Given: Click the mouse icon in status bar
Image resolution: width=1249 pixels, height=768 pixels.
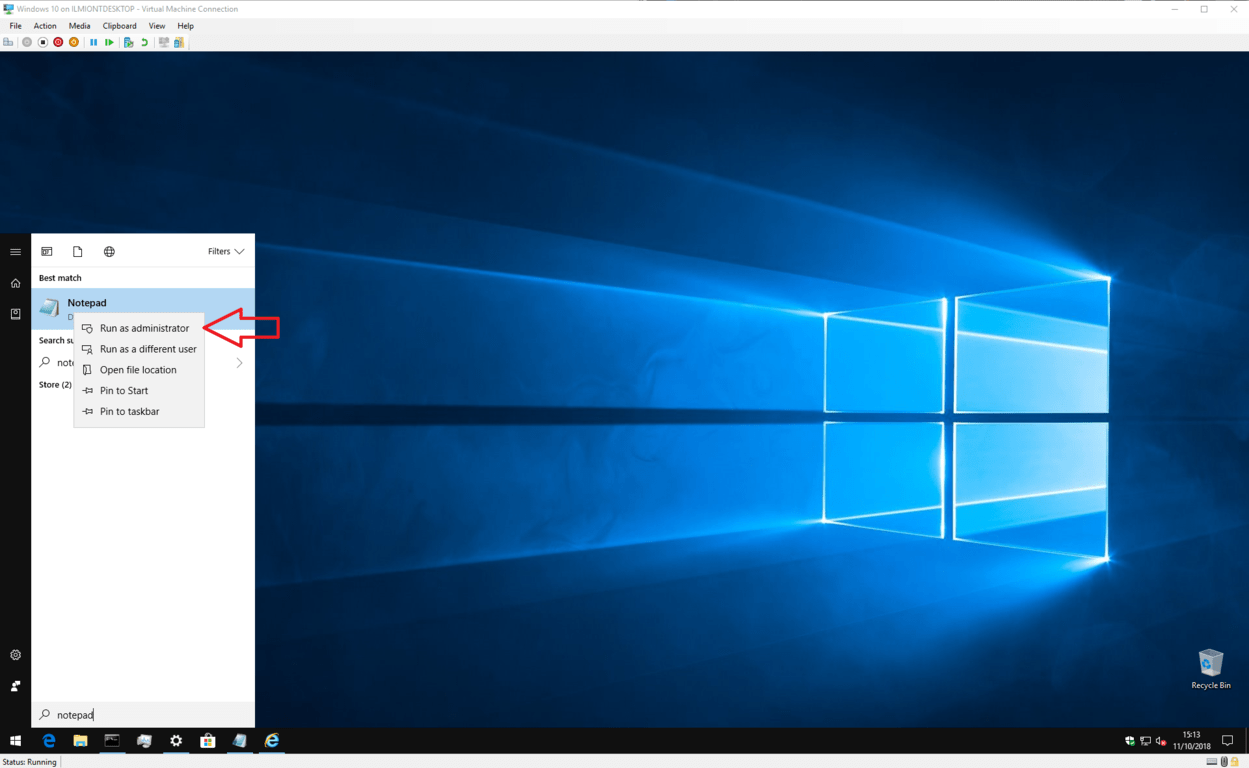Looking at the screenshot, I should [x=1224, y=762].
